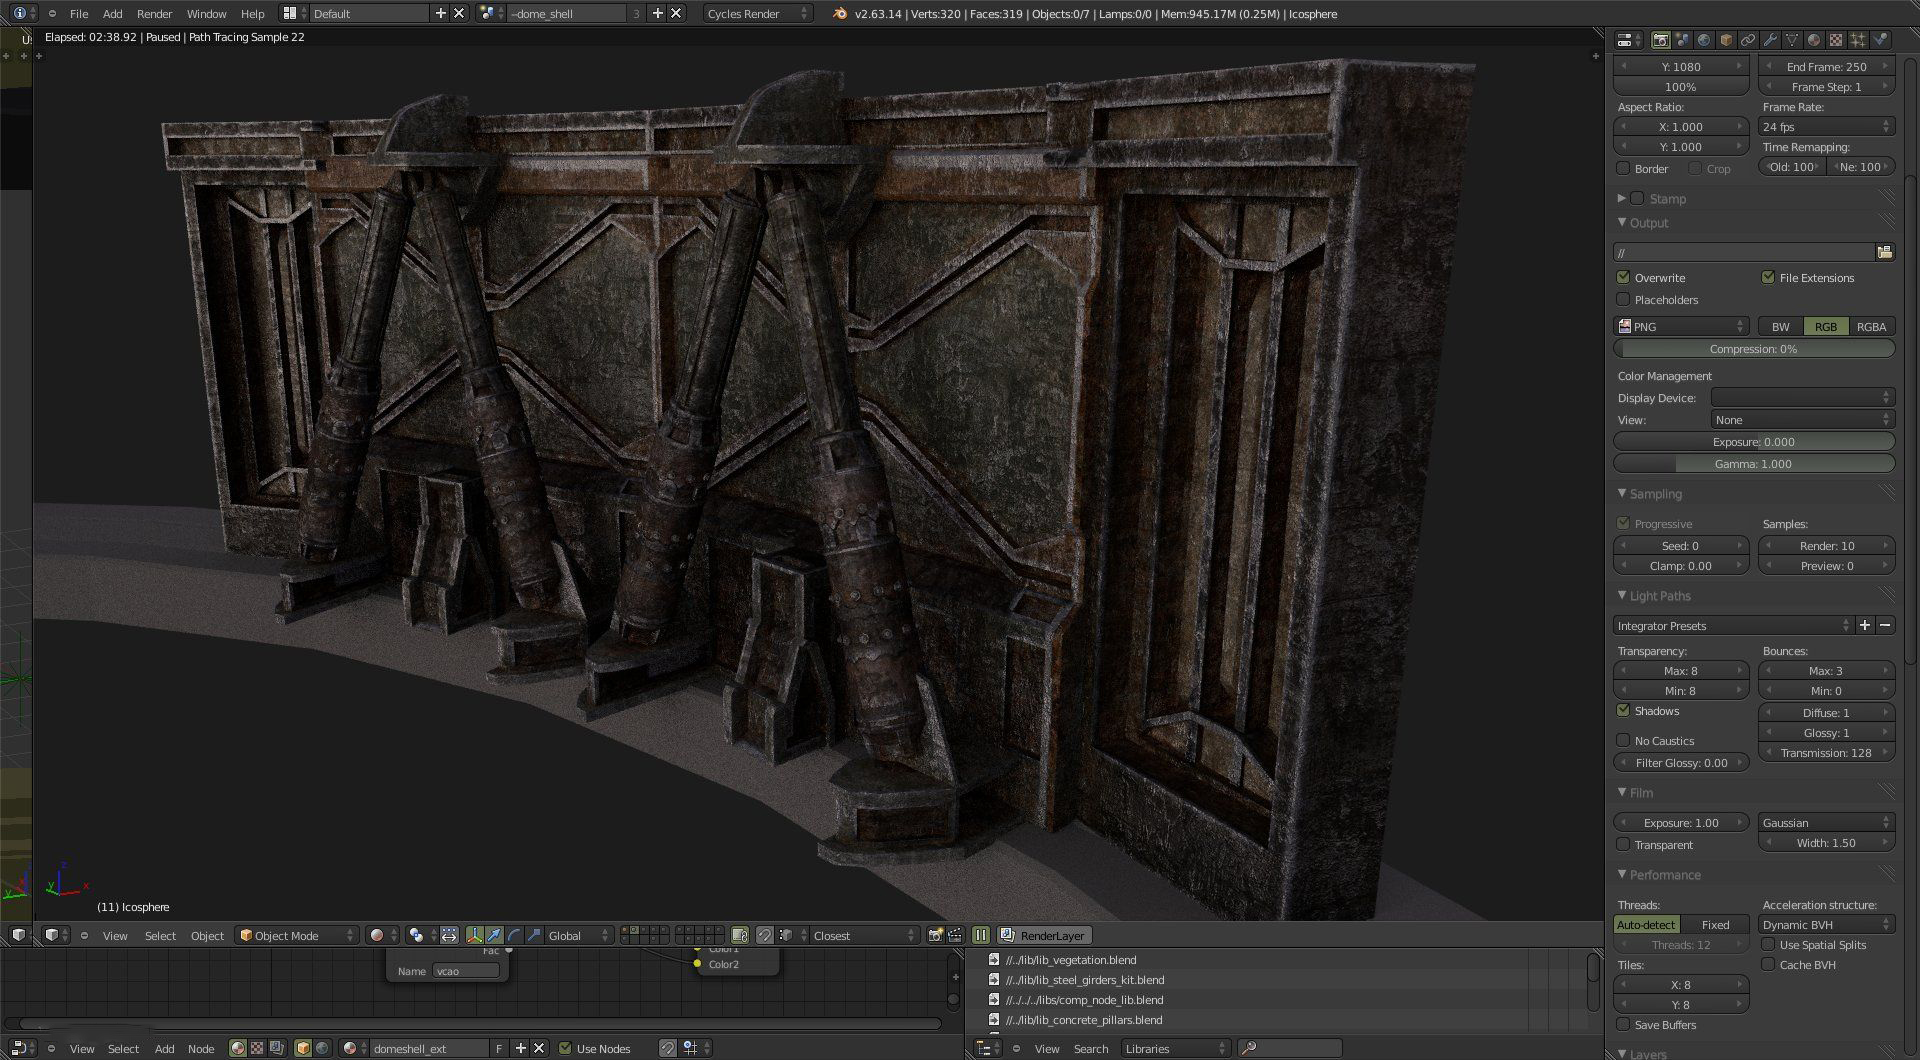Viewport: 1920px width, 1060px height.
Task: Enable the Placeholders checkbox
Action: [x=1623, y=300]
